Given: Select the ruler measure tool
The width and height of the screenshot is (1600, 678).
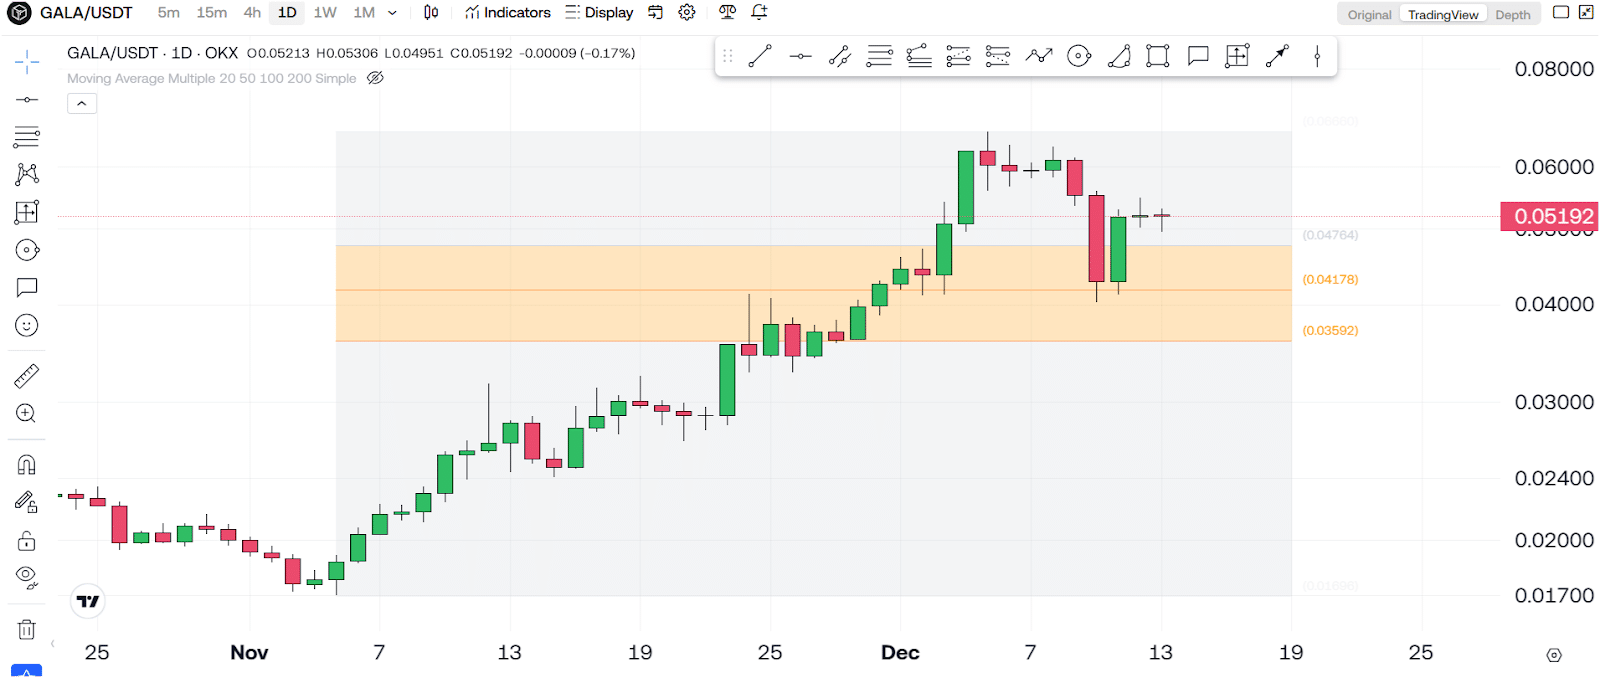Looking at the screenshot, I should tap(27, 376).
